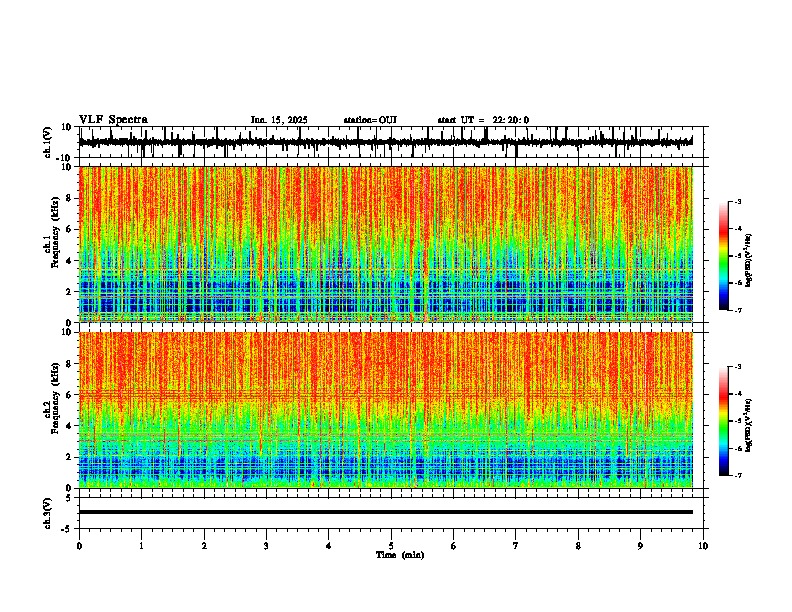
Task: Click the -7 label below ch.1 colorbar
Action: point(737,311)
